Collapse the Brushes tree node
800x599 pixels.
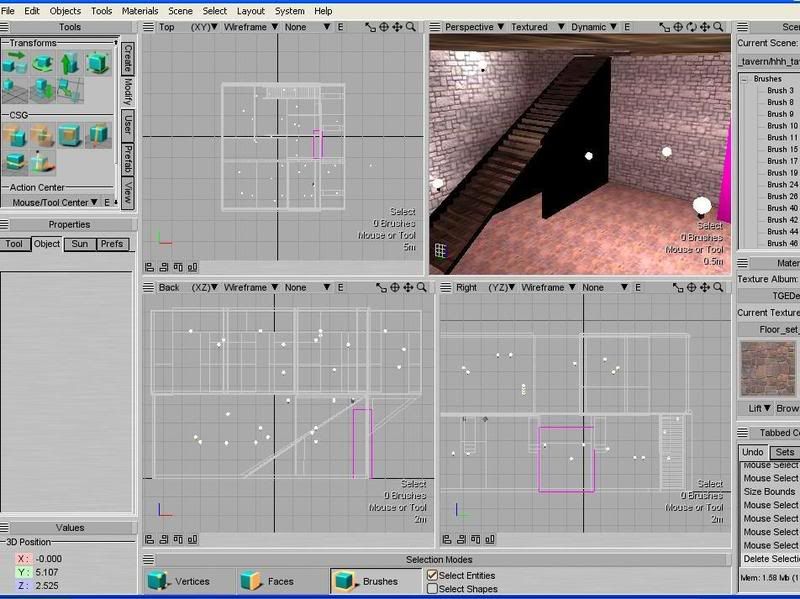click(x=745, y=78)
